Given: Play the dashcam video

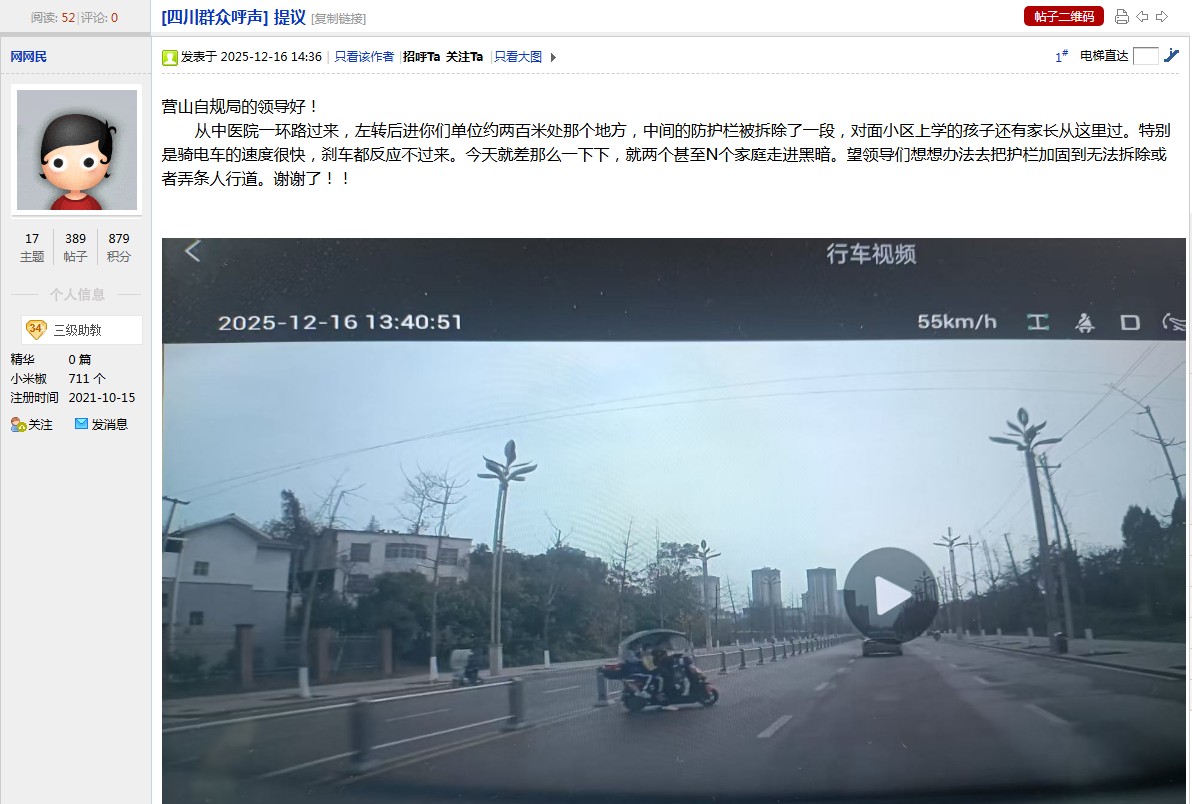Looking at the screenshot, I should point(890,595).
